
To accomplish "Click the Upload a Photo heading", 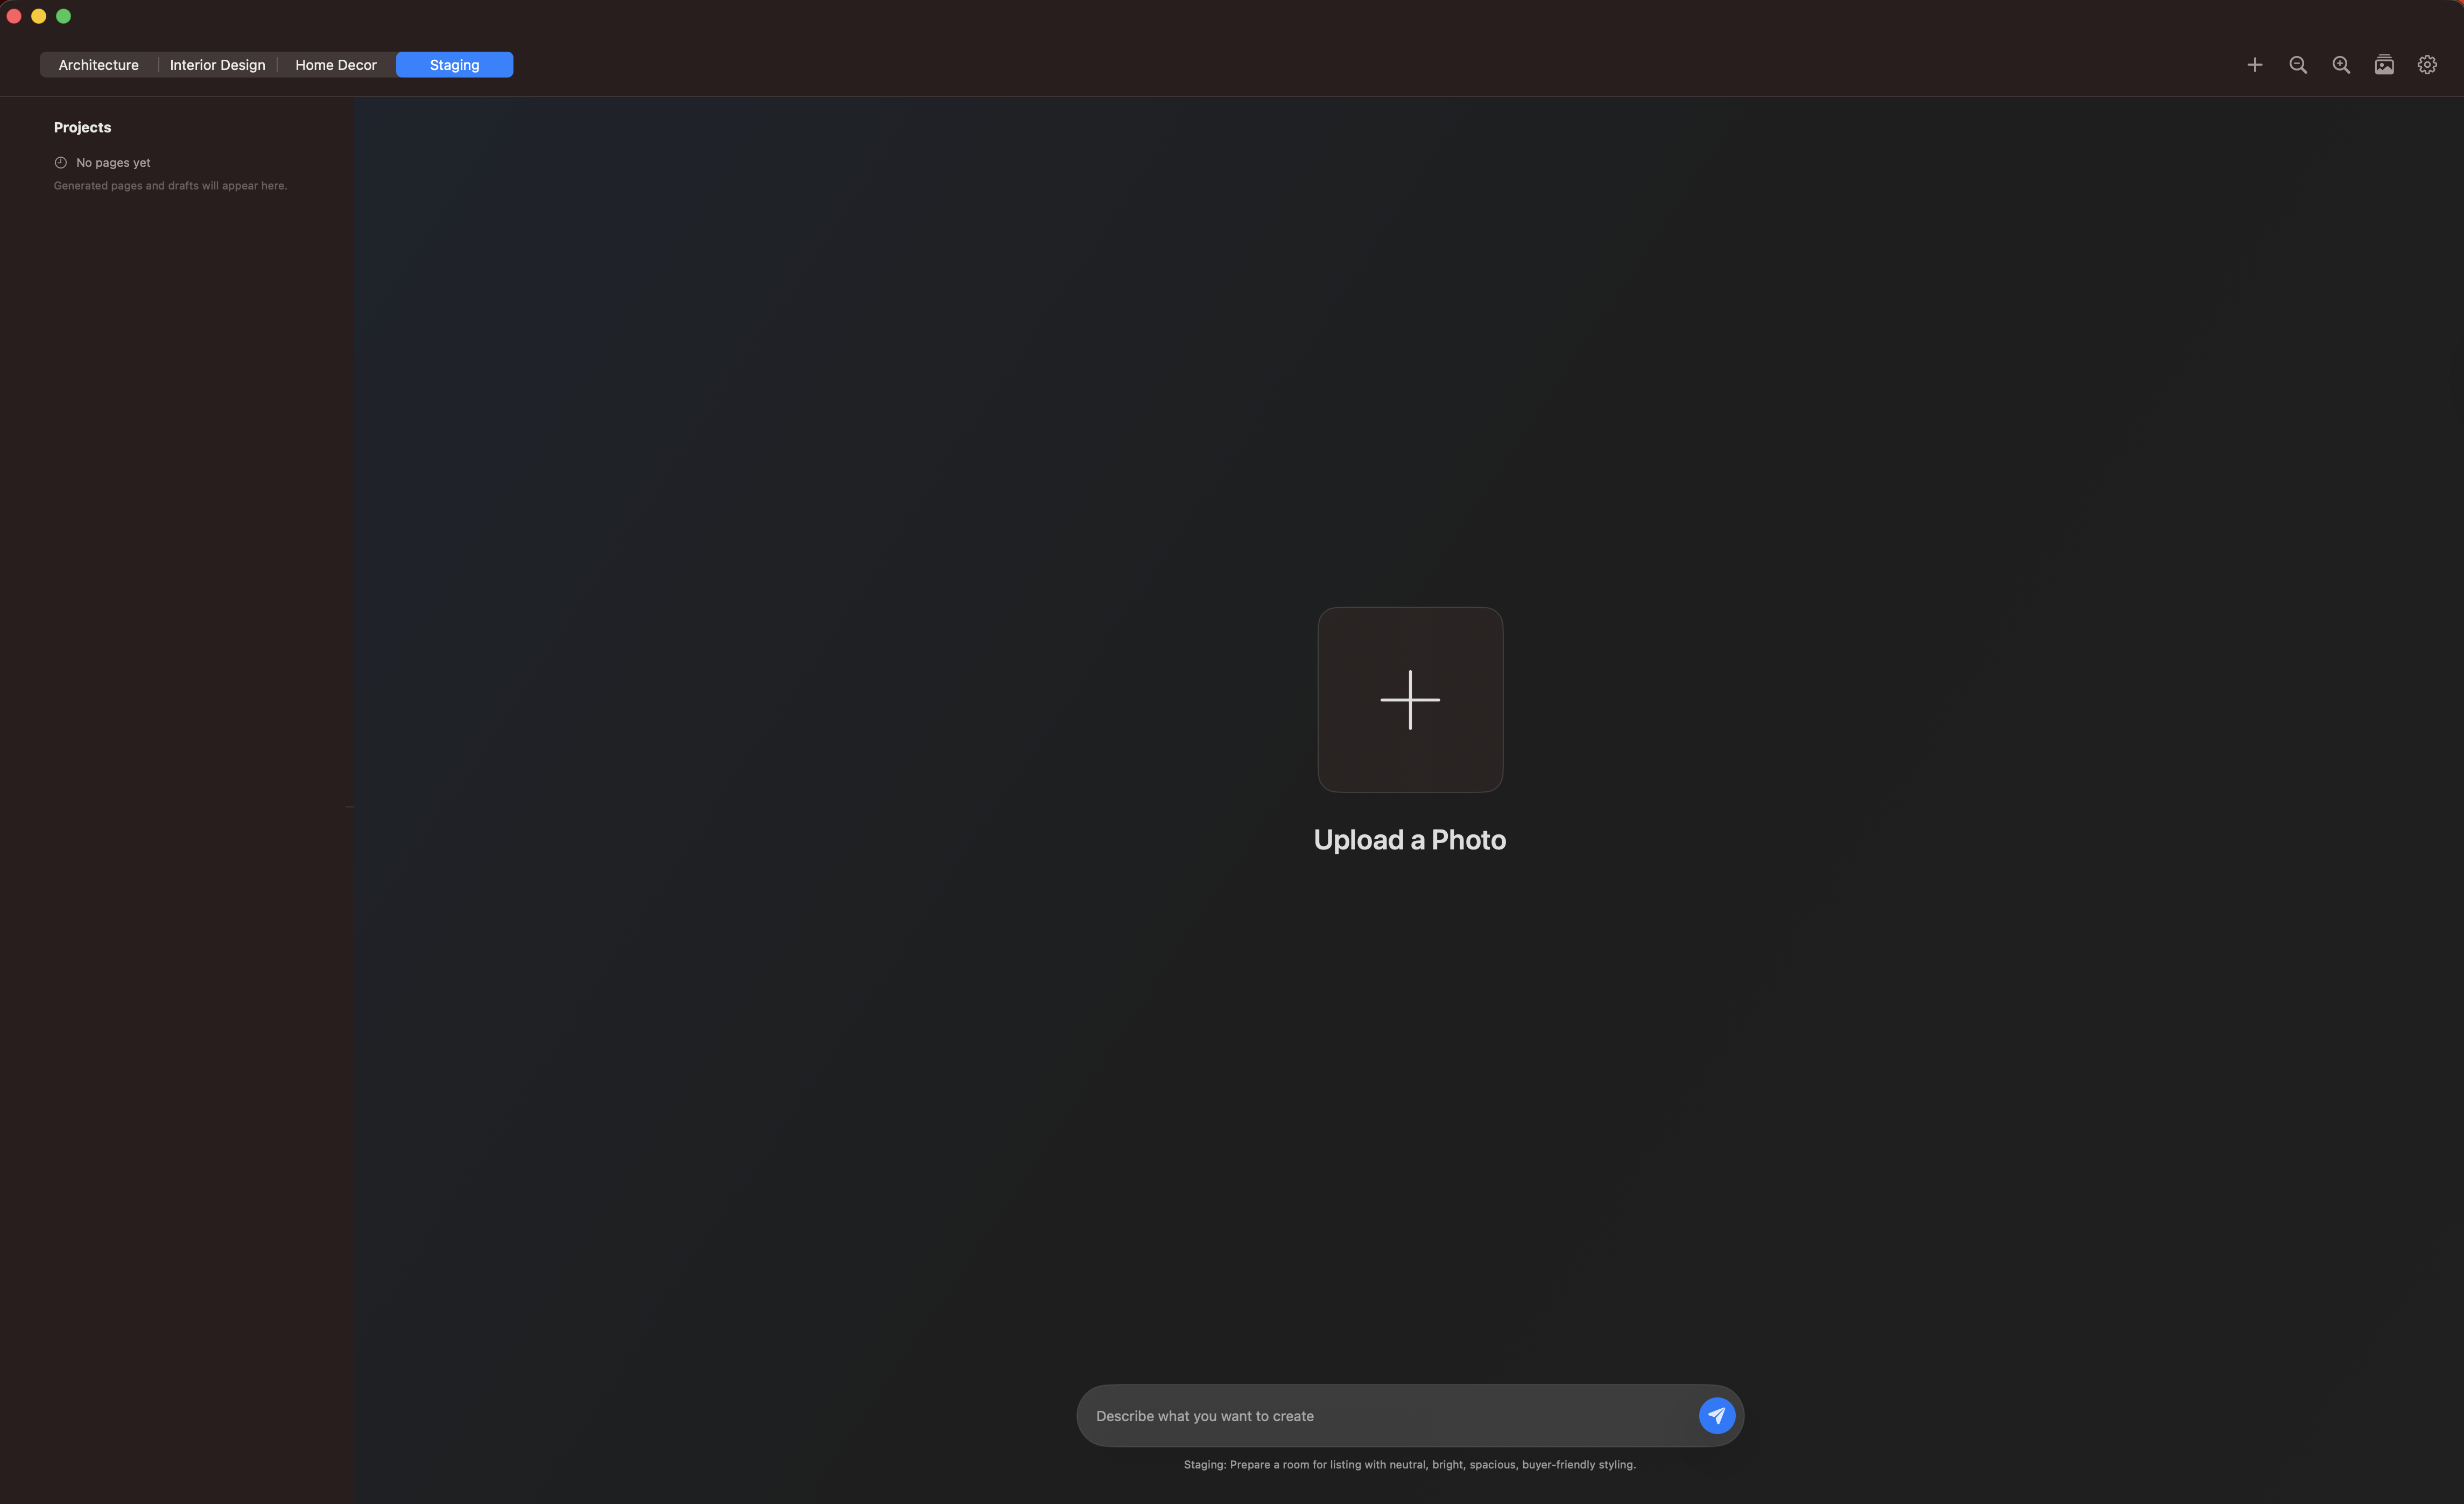I will (x=1410, y=840).
